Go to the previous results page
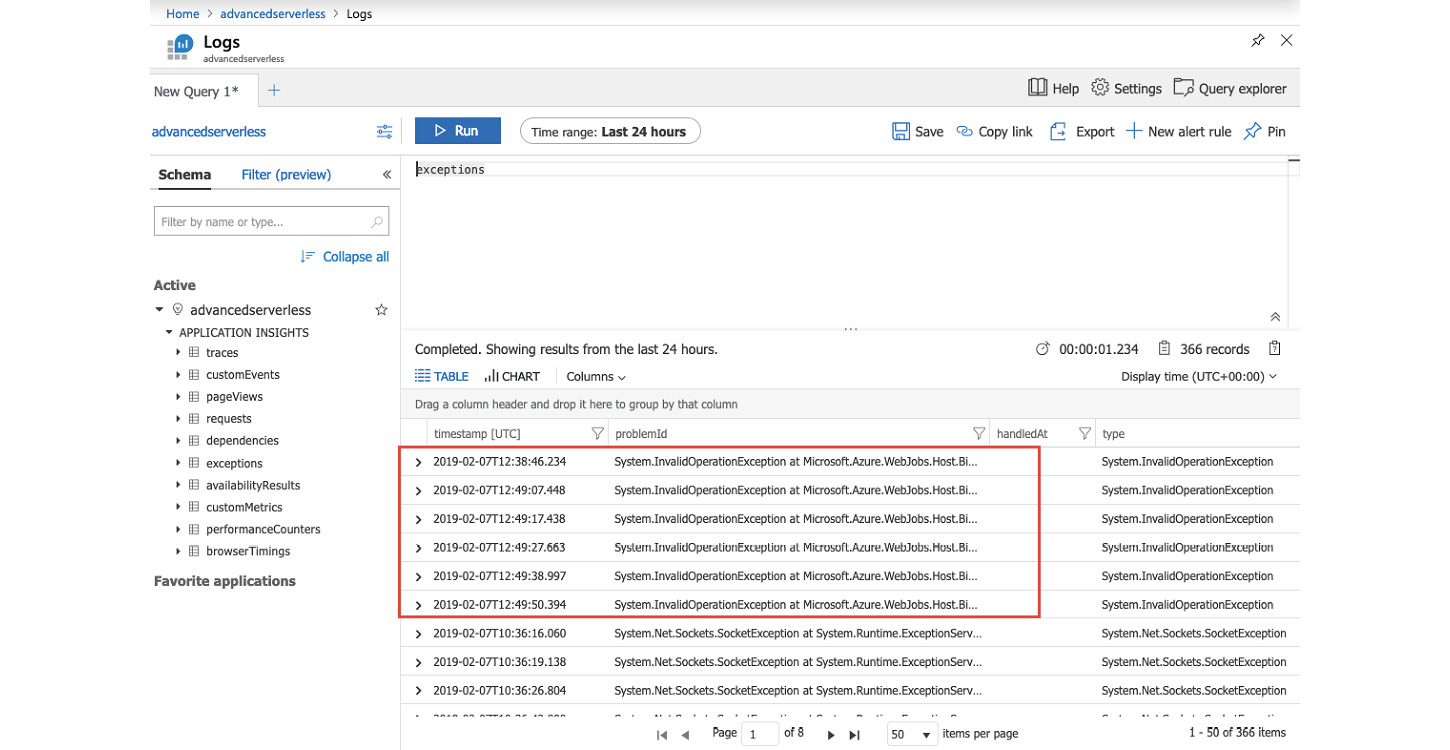 coord(685,735)
